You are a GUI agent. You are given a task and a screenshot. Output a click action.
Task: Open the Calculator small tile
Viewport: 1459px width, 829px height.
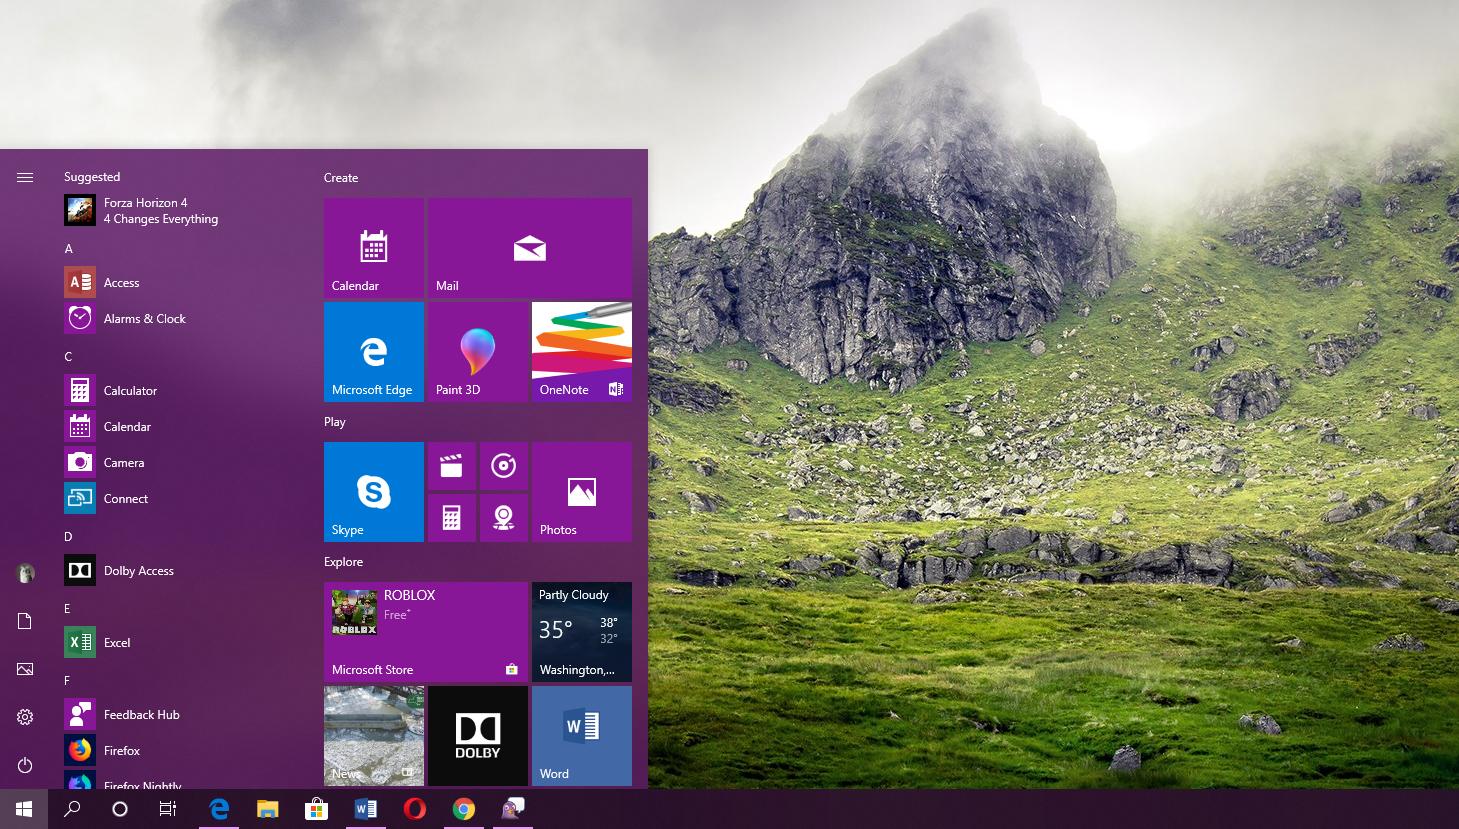[x=452, y=518]
